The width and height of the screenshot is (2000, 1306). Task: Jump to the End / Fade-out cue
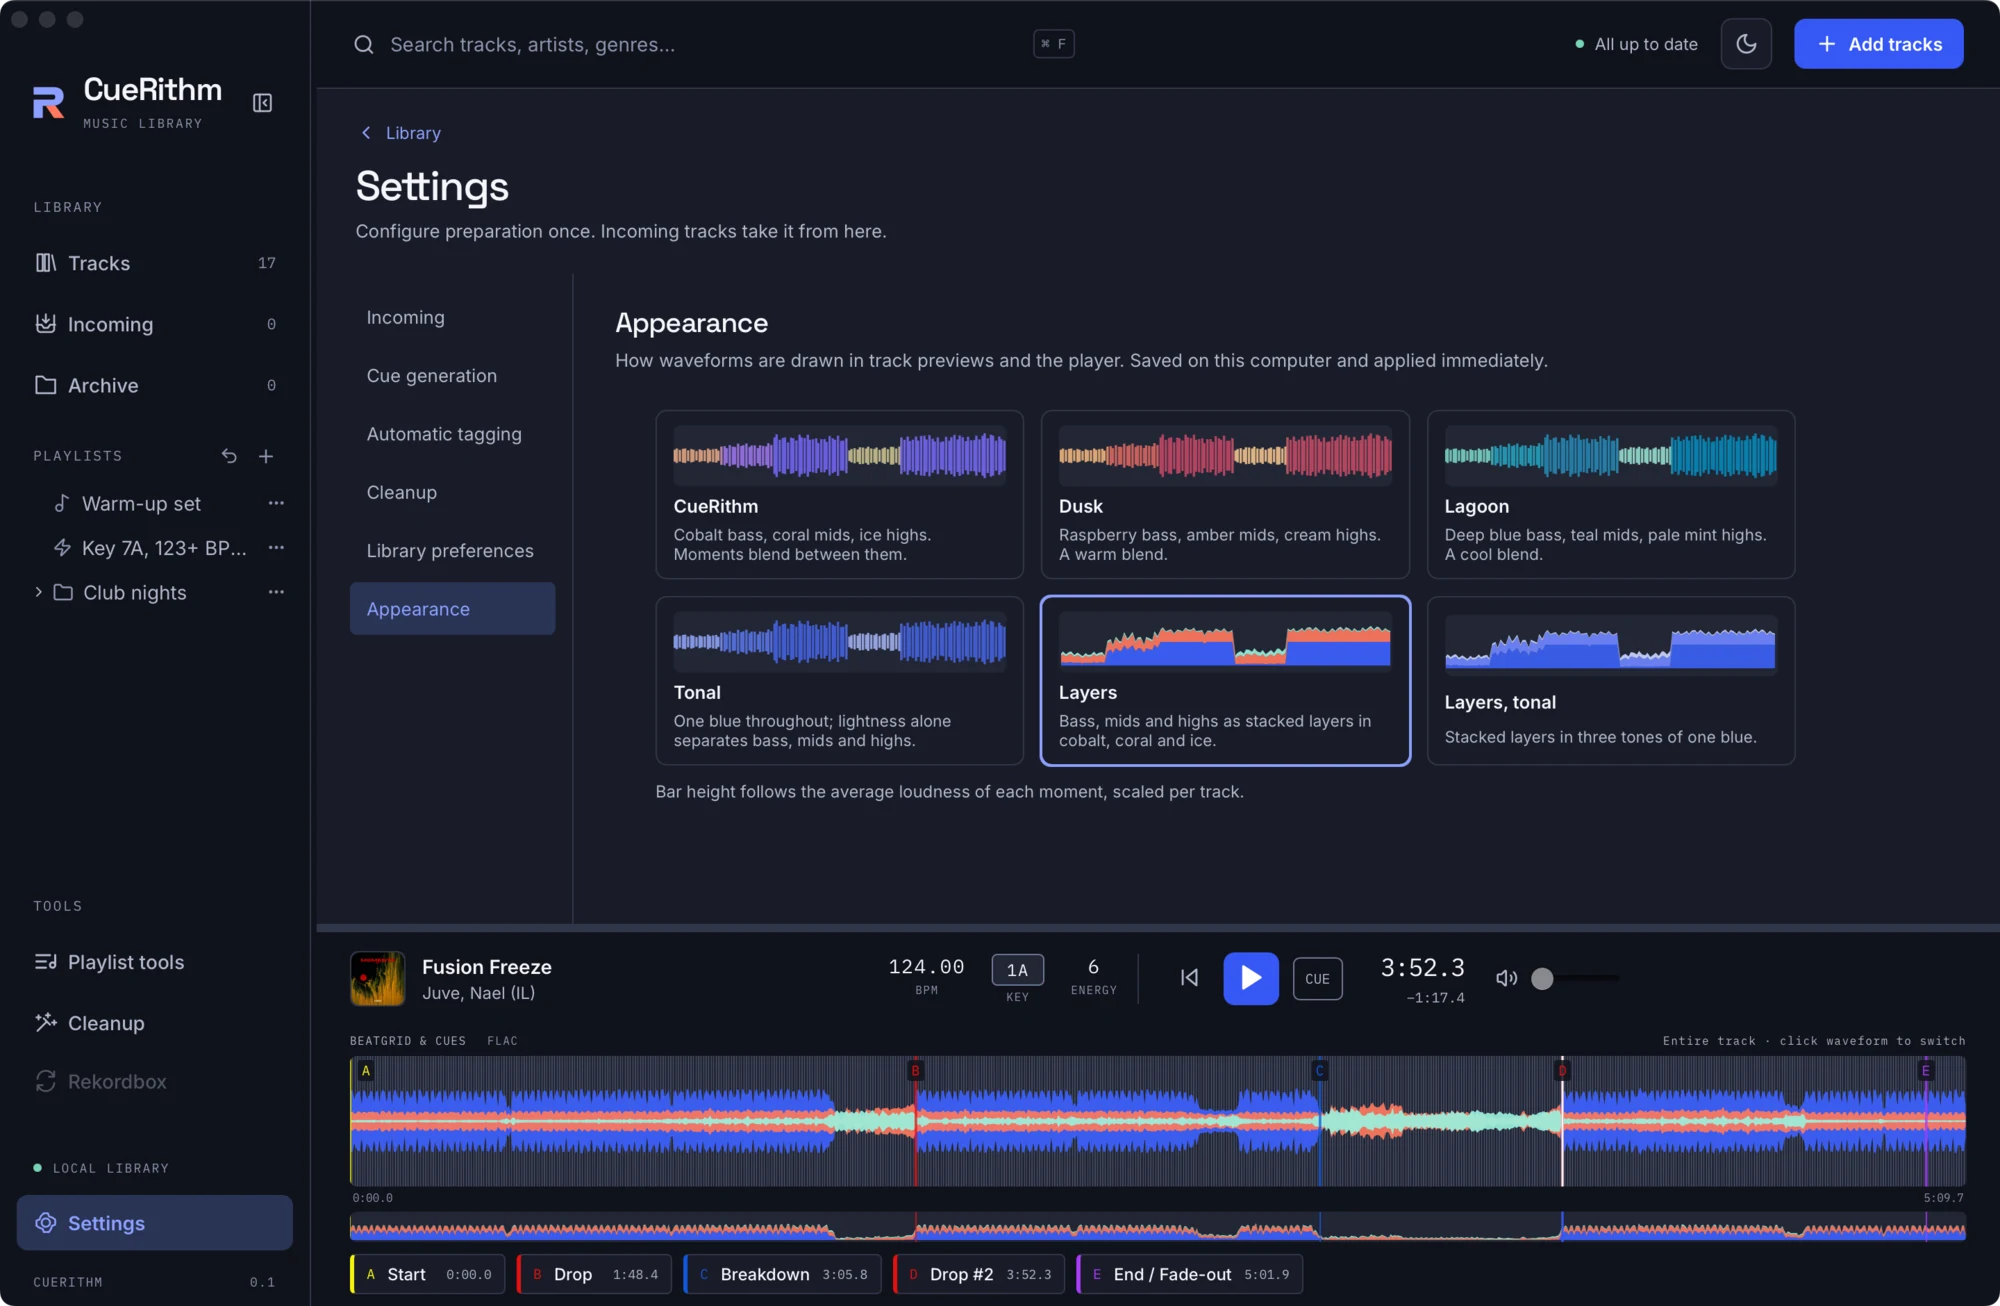coord(1190,1274)
